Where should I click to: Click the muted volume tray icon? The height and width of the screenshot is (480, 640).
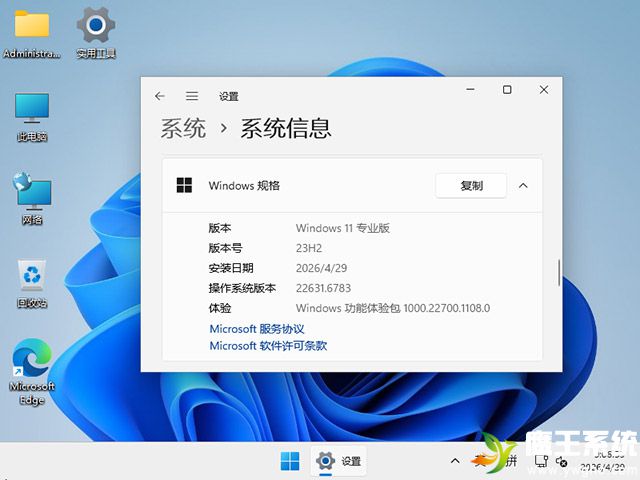pos(561,462)
